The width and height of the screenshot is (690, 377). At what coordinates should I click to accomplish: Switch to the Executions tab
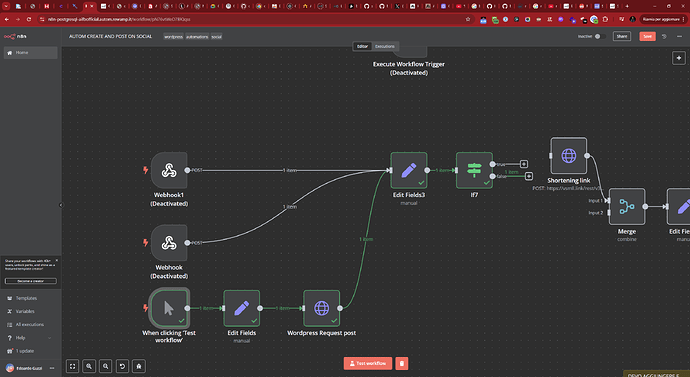385,46
